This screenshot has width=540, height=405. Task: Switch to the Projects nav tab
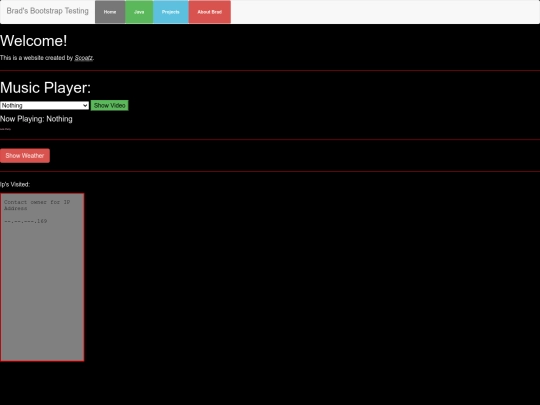171,12
